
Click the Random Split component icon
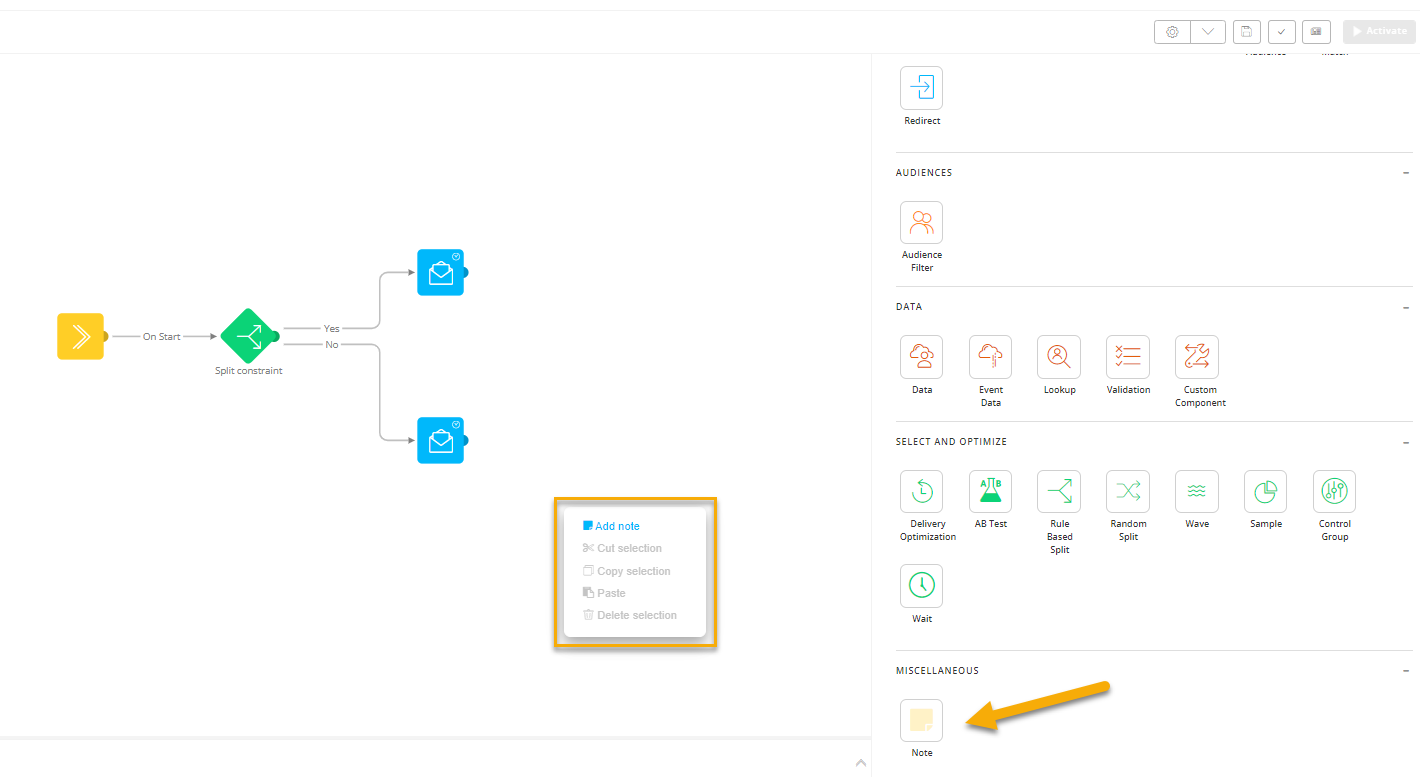[1128, 491]
